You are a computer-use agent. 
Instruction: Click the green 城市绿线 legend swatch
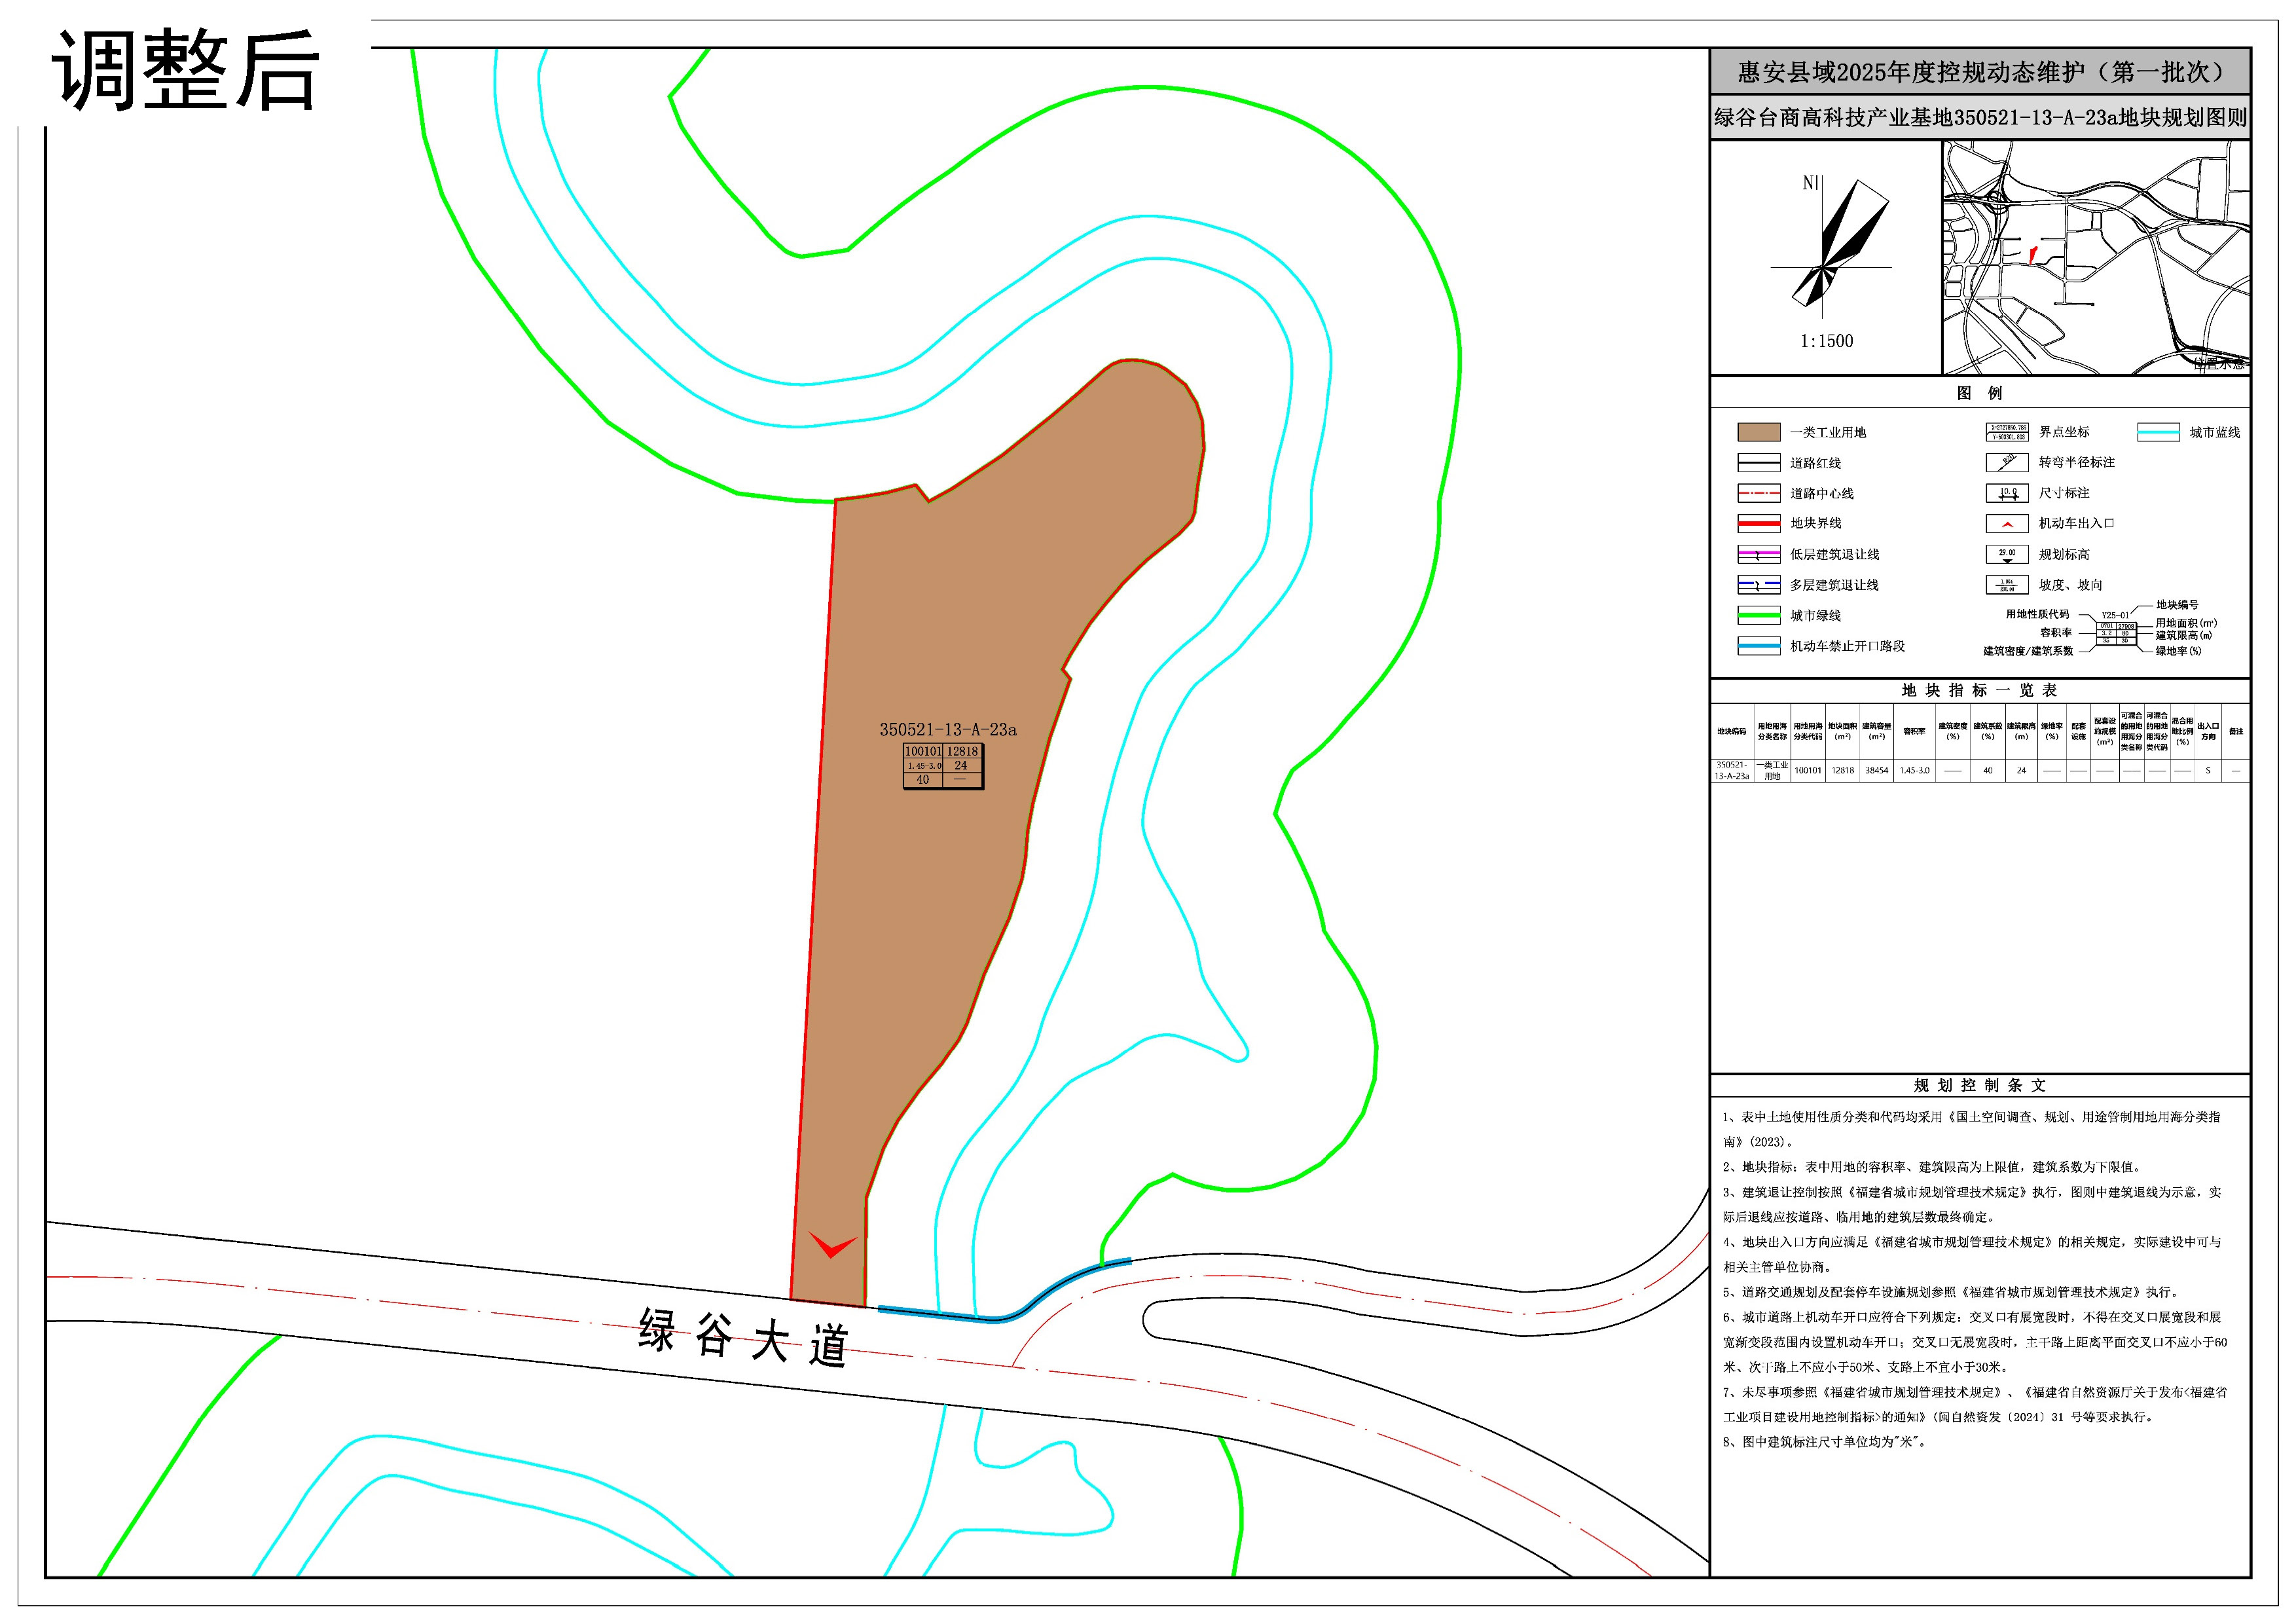[x=1758, y=615]
